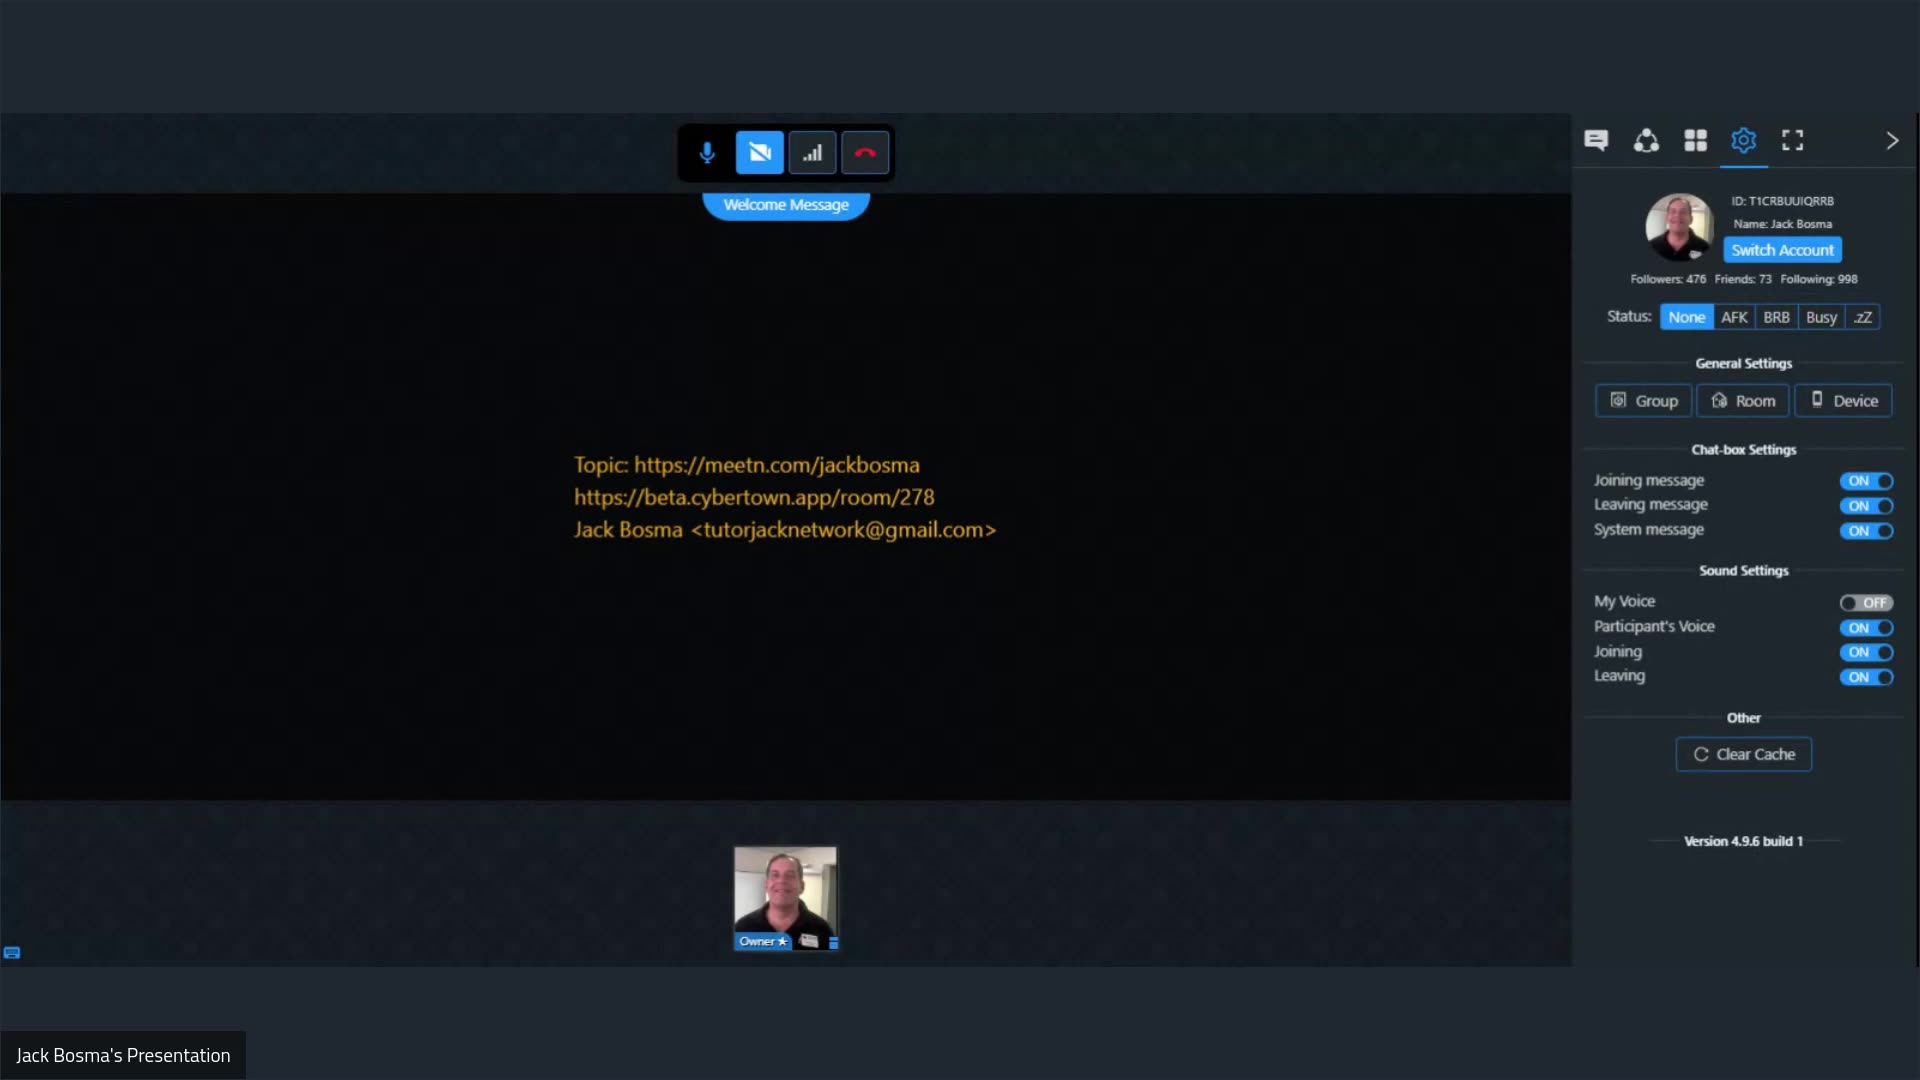Enter fullscreen mode icon
1920x1080 pixels.
pos(1792,140)
